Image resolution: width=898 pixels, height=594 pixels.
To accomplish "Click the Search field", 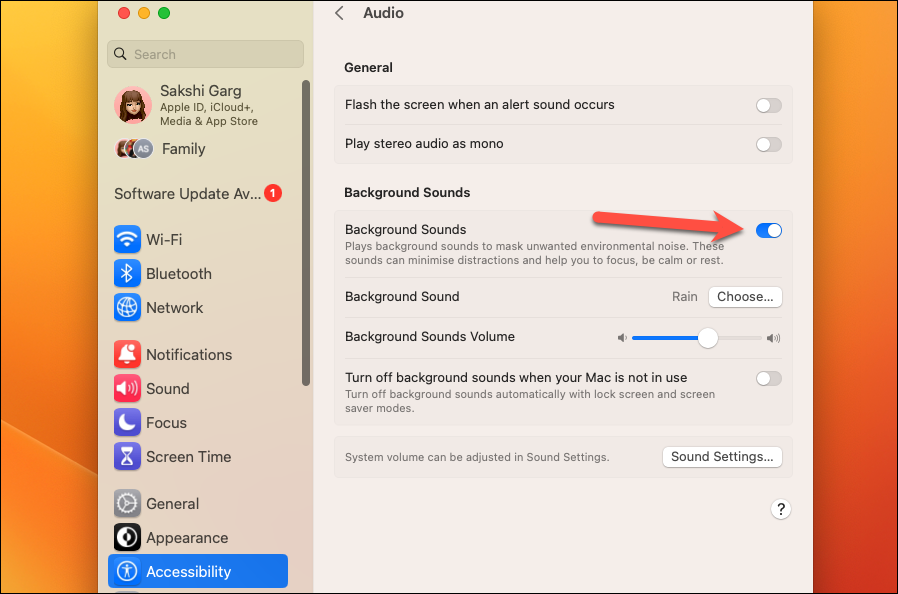I will (x=205, y=54).
